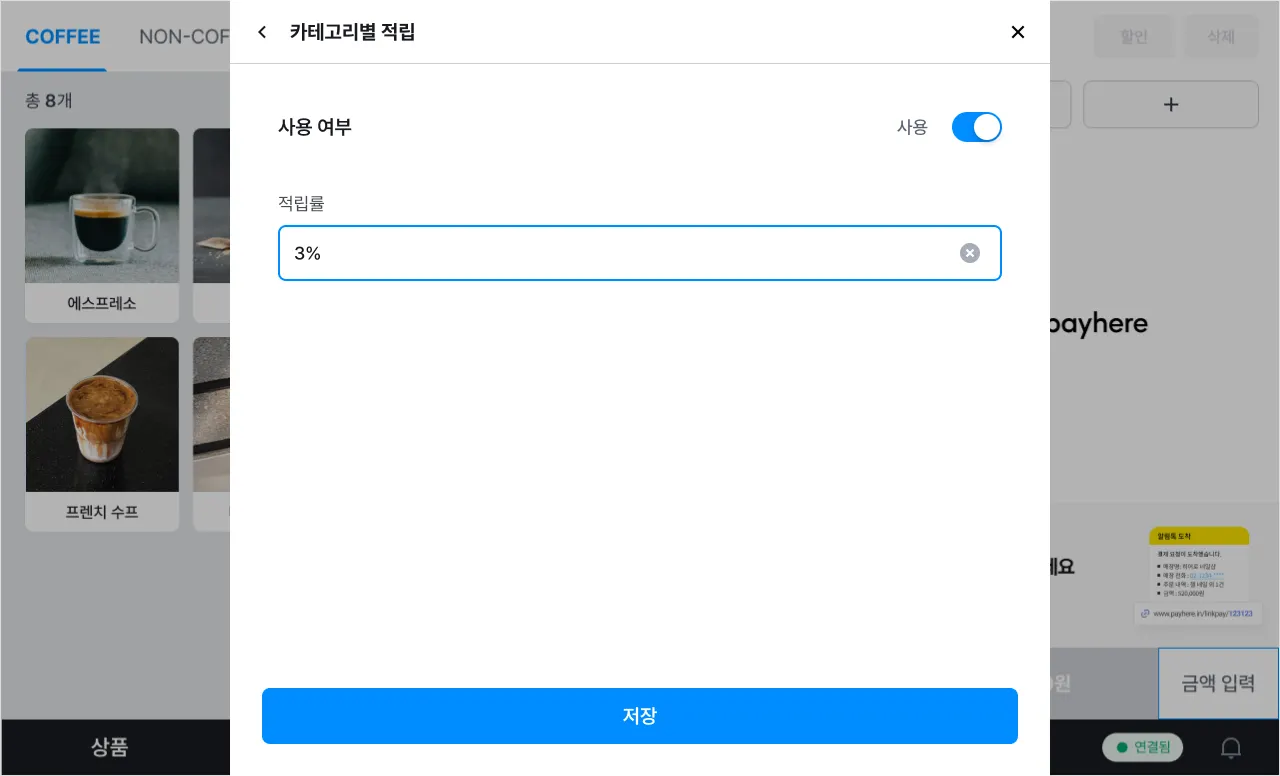Image resolution: width=1280 pixels, height=776 pixels.
Task: Select the 에스프레소 product thumbnail
Action: pos(102,205)
